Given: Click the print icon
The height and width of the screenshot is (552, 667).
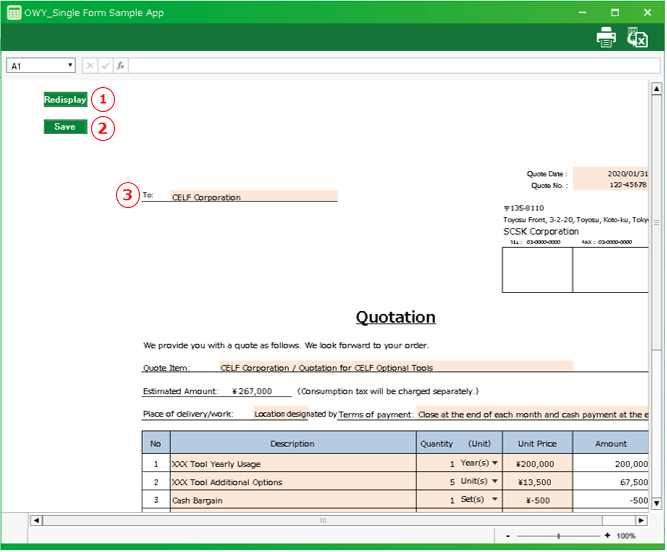Looking at the screenshot, I should pos(606,37).
